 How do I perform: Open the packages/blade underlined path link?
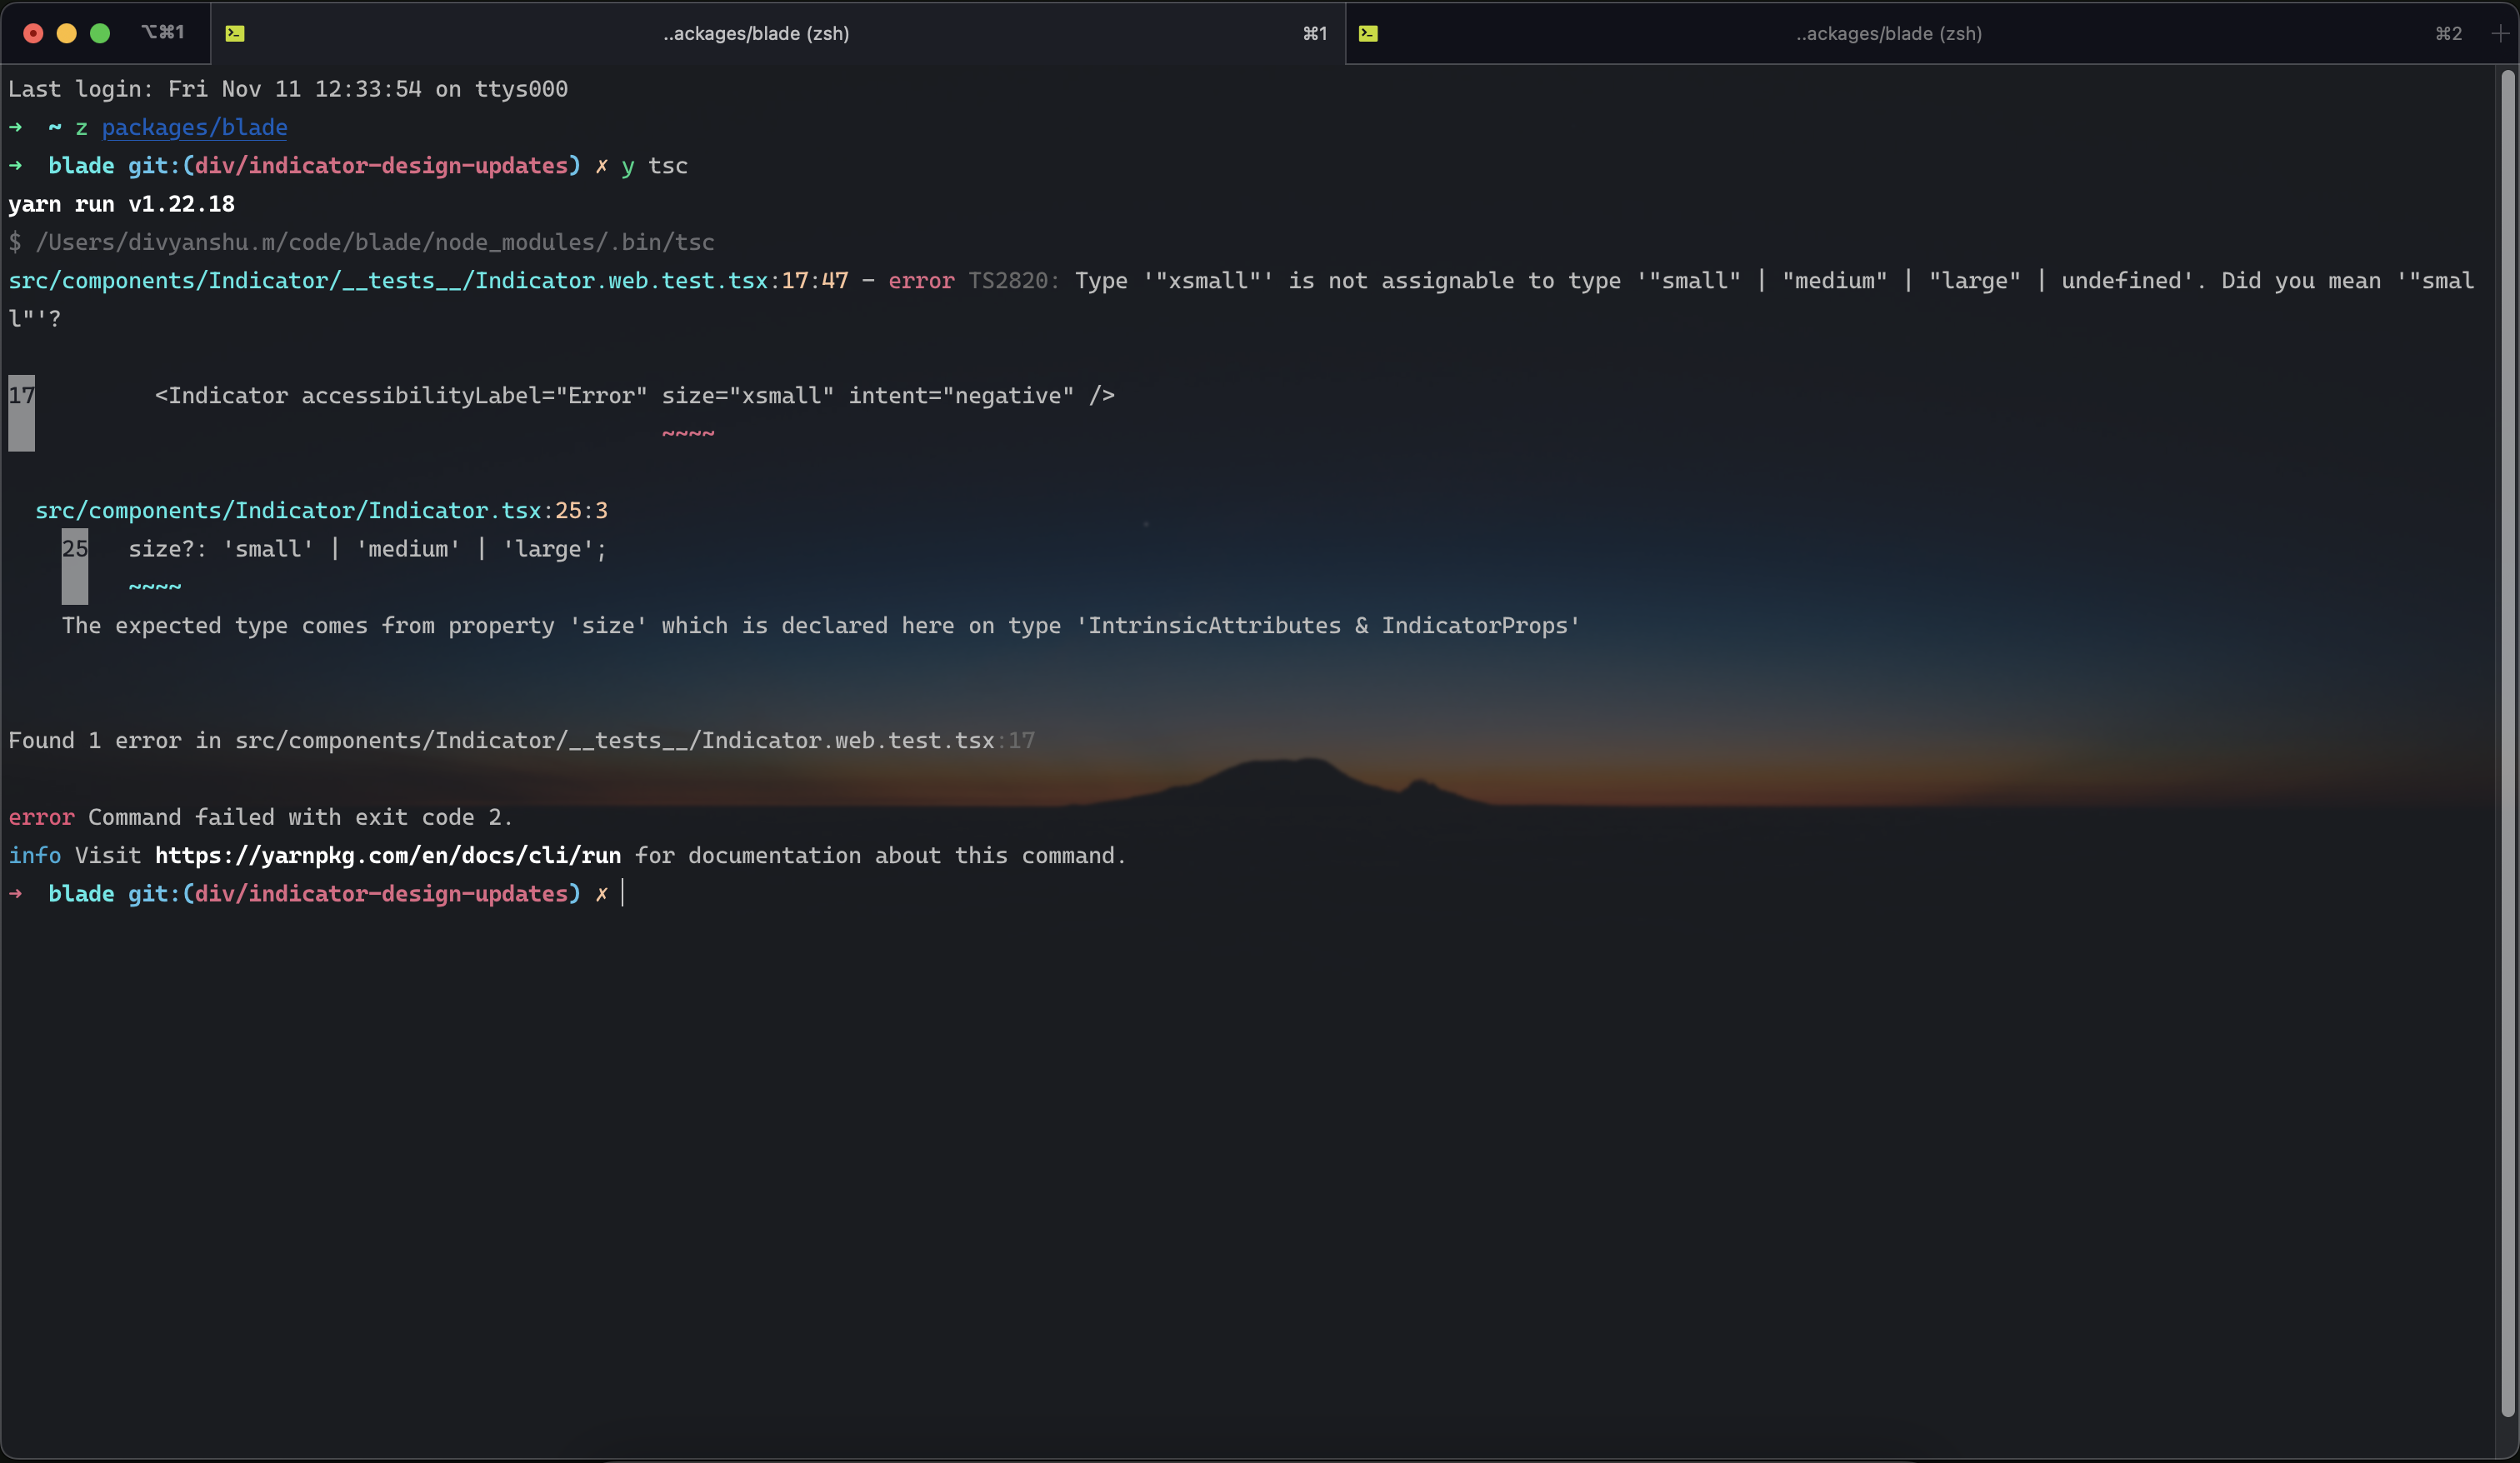click(194, 127)
